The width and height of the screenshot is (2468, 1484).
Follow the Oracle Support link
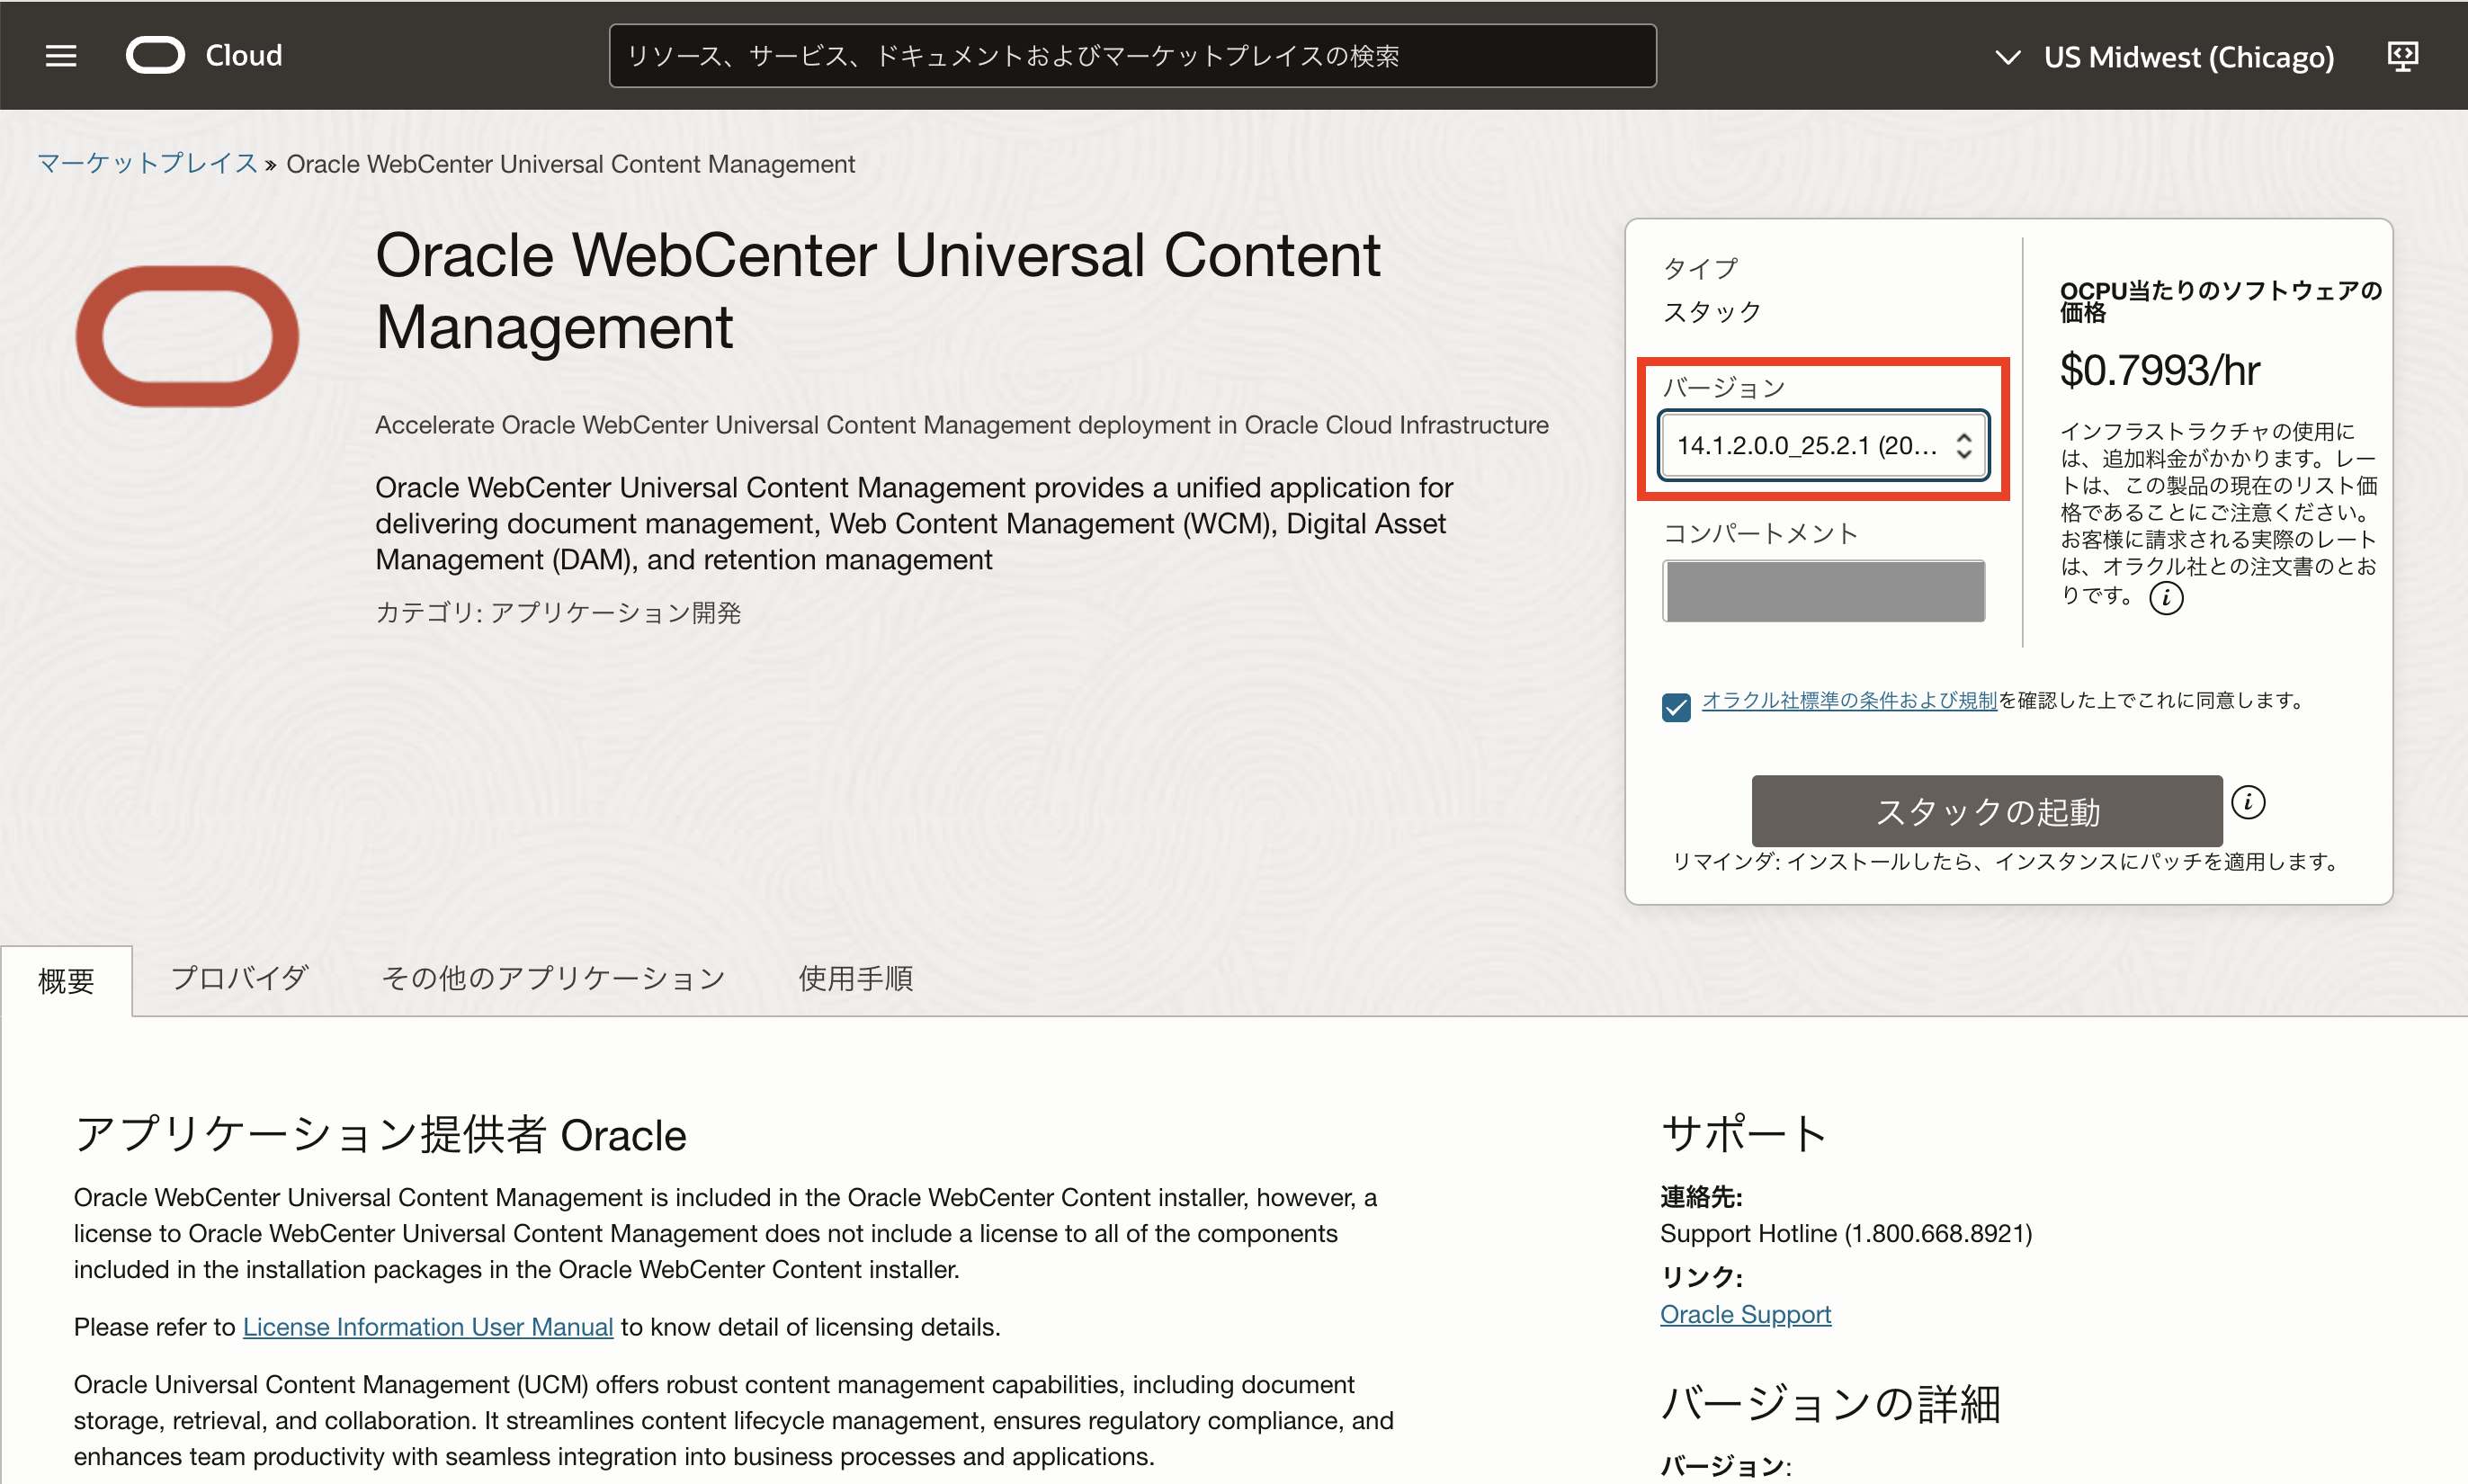1745,1314
